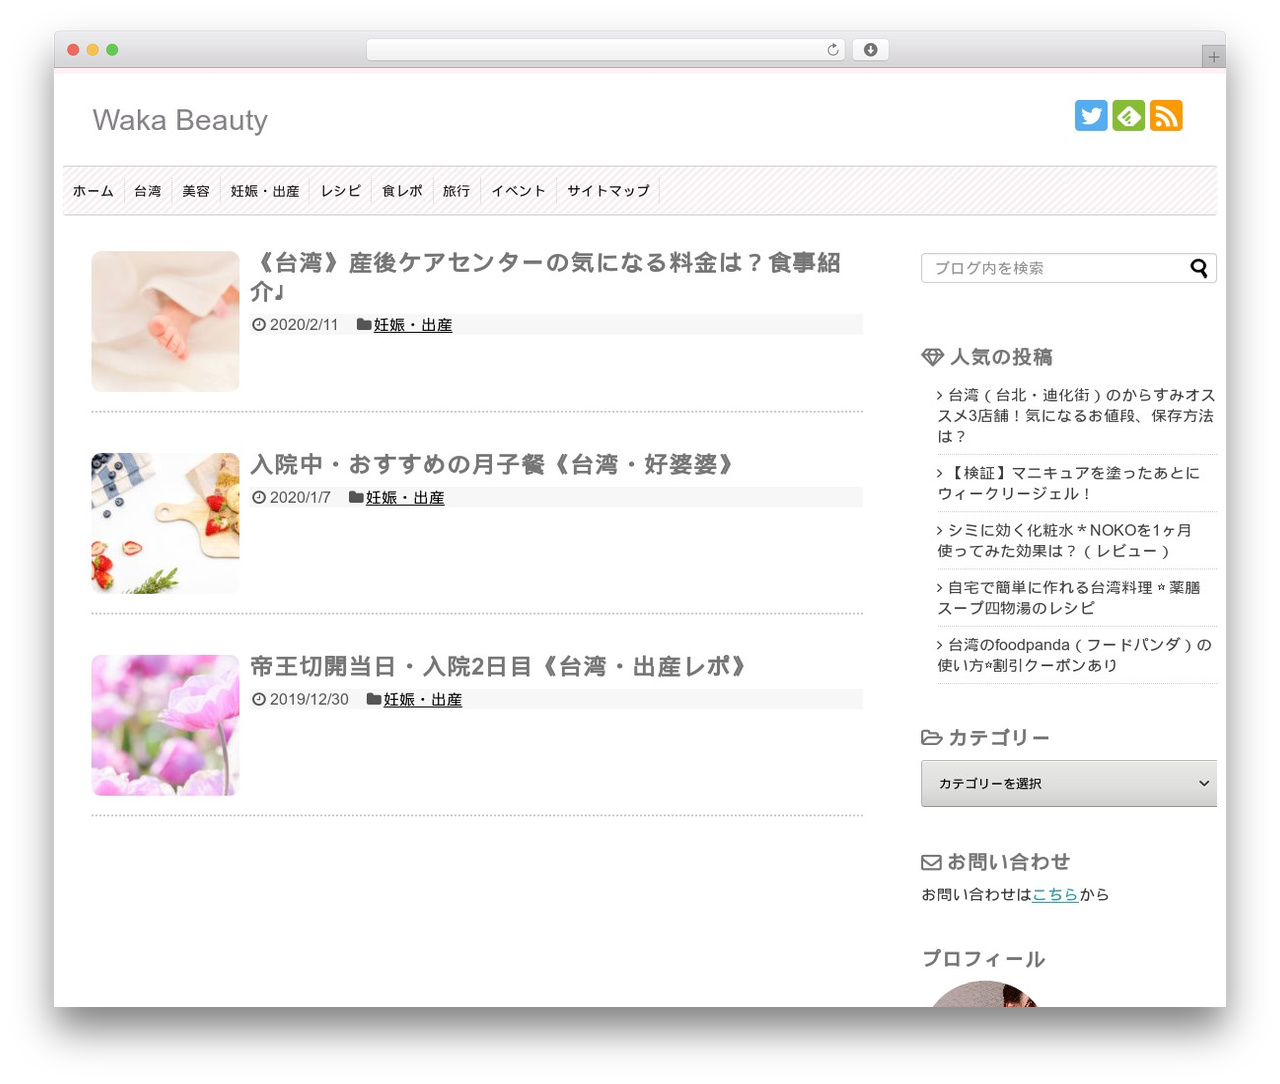Click 妊娠・出産 category under the 2020/2/11 post
The width and height of the screenshot is (1280, 1084).
413,325
